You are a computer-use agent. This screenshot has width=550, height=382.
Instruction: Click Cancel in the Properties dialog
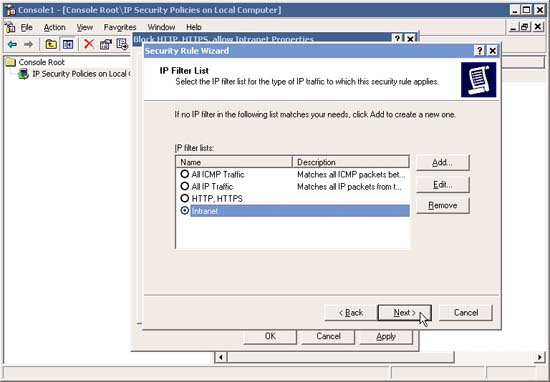coord(328,336)
